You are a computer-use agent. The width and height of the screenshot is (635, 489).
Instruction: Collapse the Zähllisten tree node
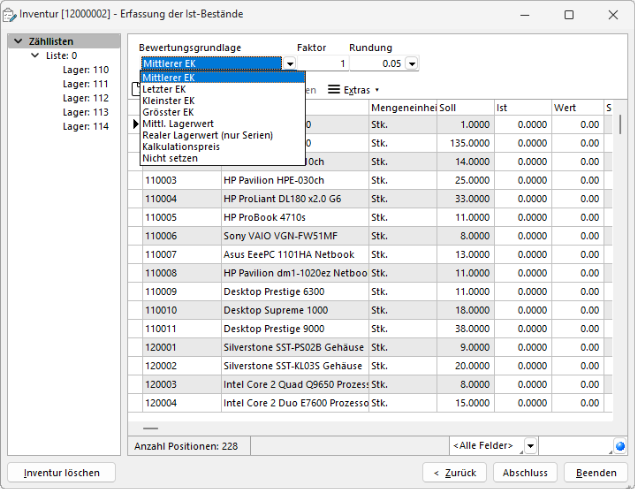(19, 42)
